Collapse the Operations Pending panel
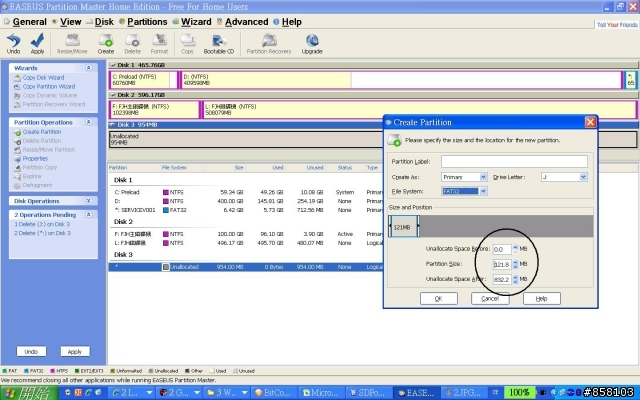 88,214
